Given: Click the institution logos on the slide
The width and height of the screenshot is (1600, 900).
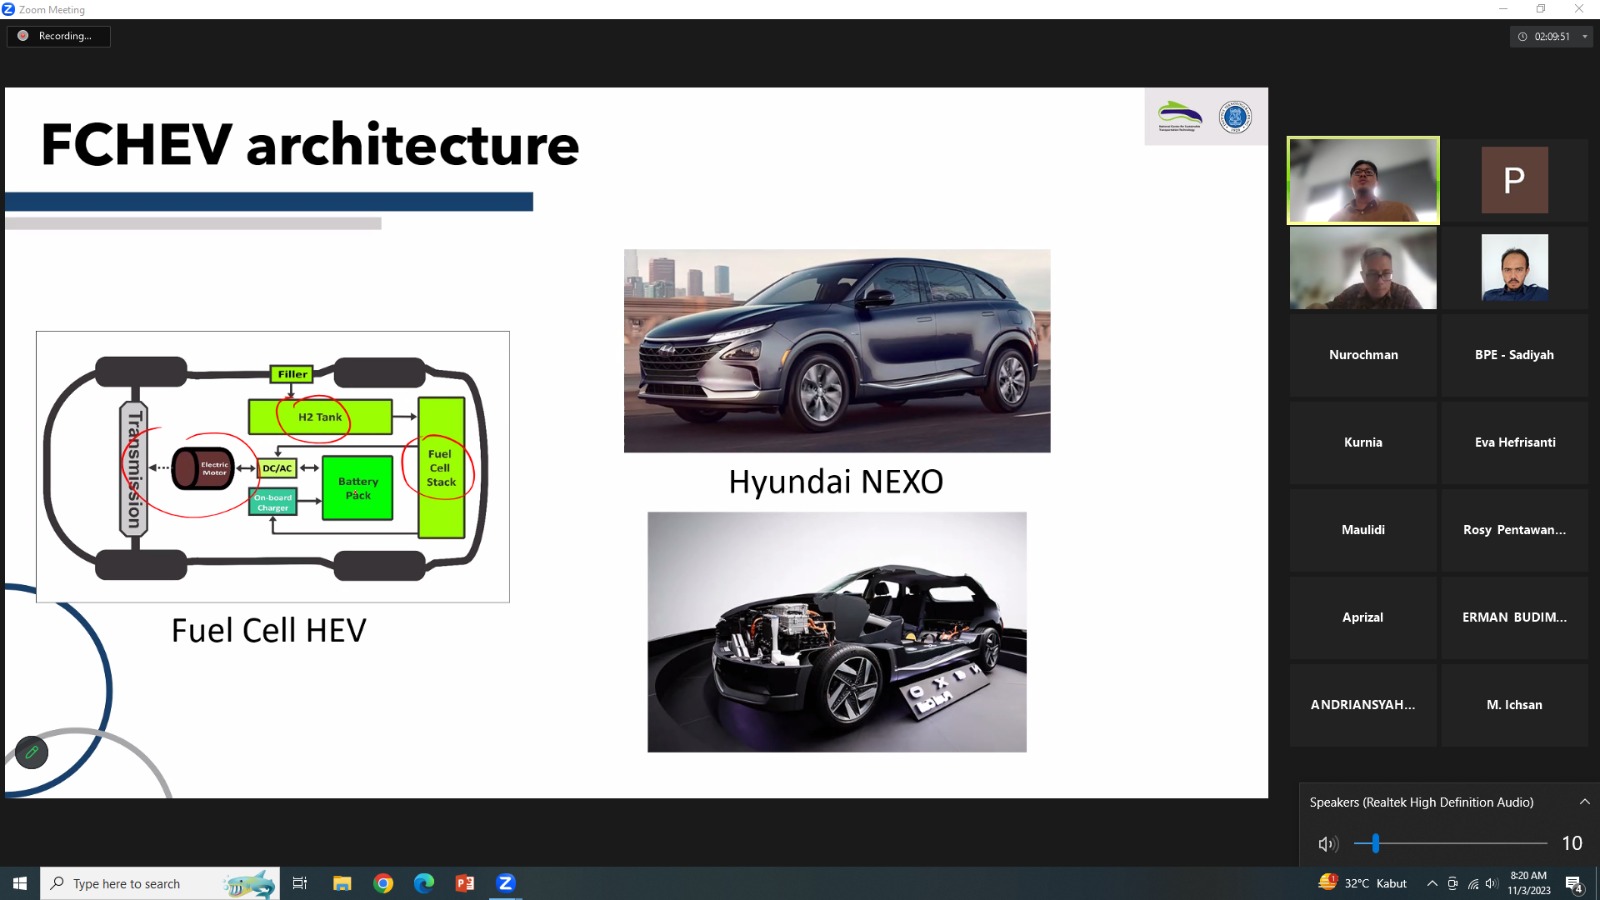Looking at the screenshot, I should (1205, 117).
